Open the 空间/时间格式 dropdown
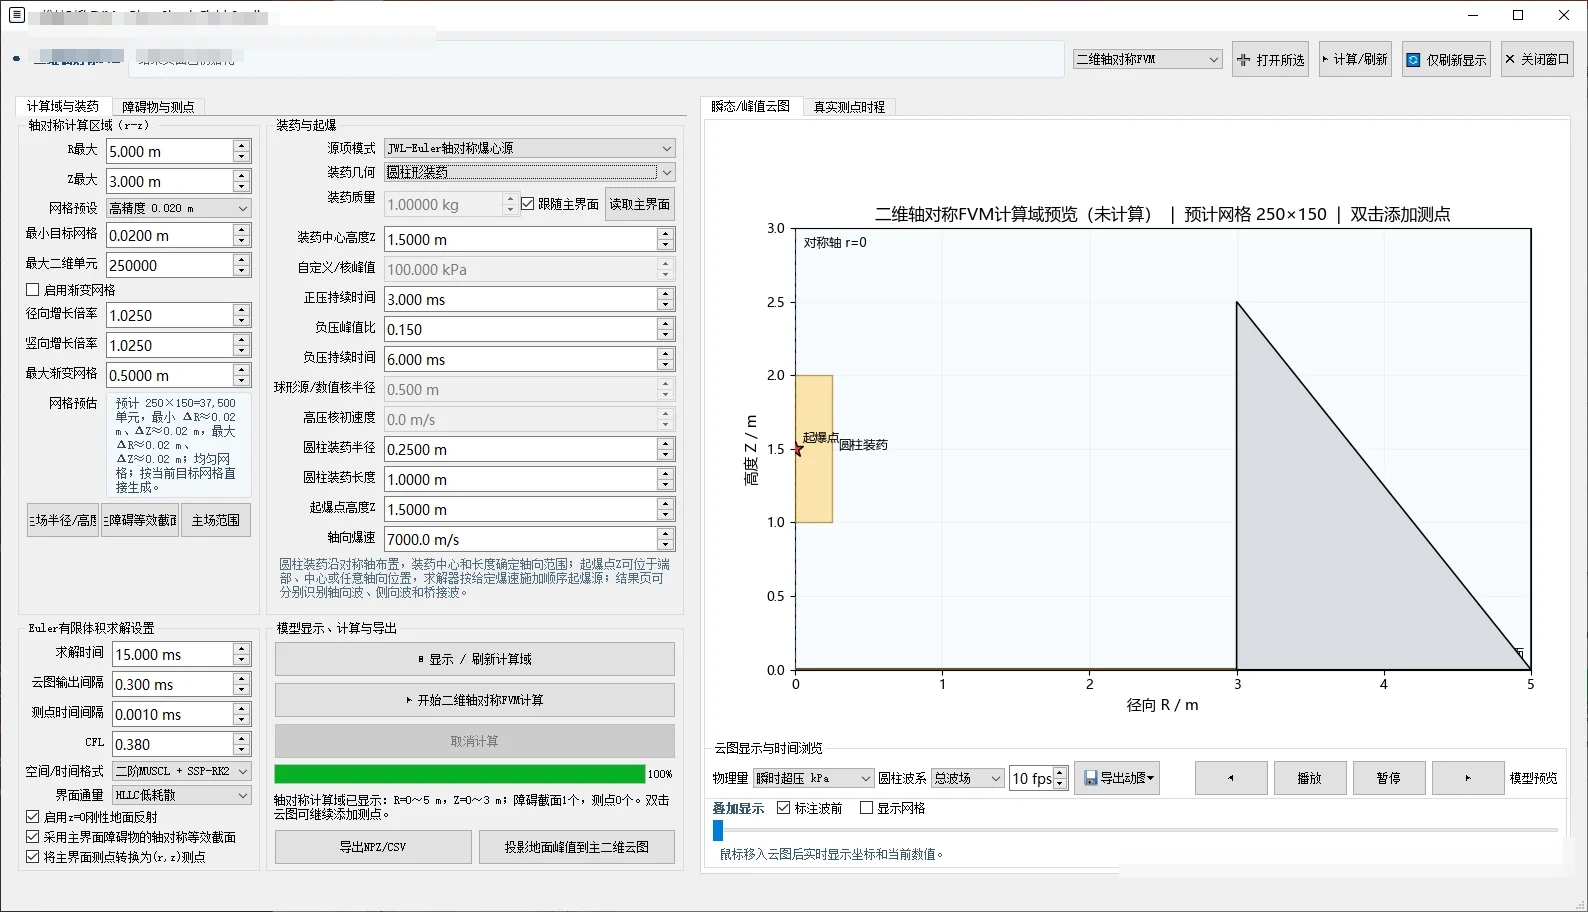This screenshot has height=912, width=1588. 182,771
